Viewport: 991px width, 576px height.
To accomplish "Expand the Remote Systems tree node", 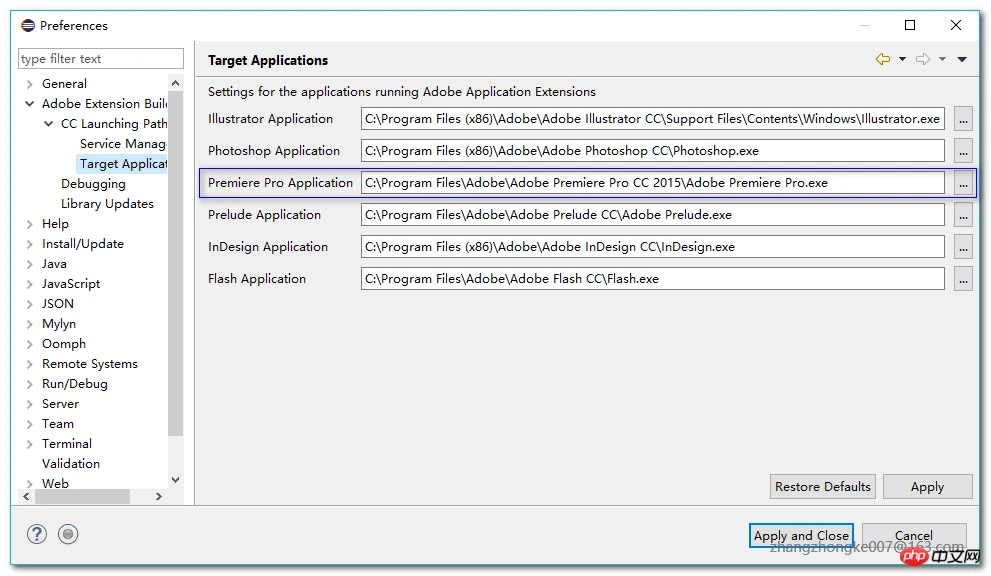I will [x=29, y=364].
